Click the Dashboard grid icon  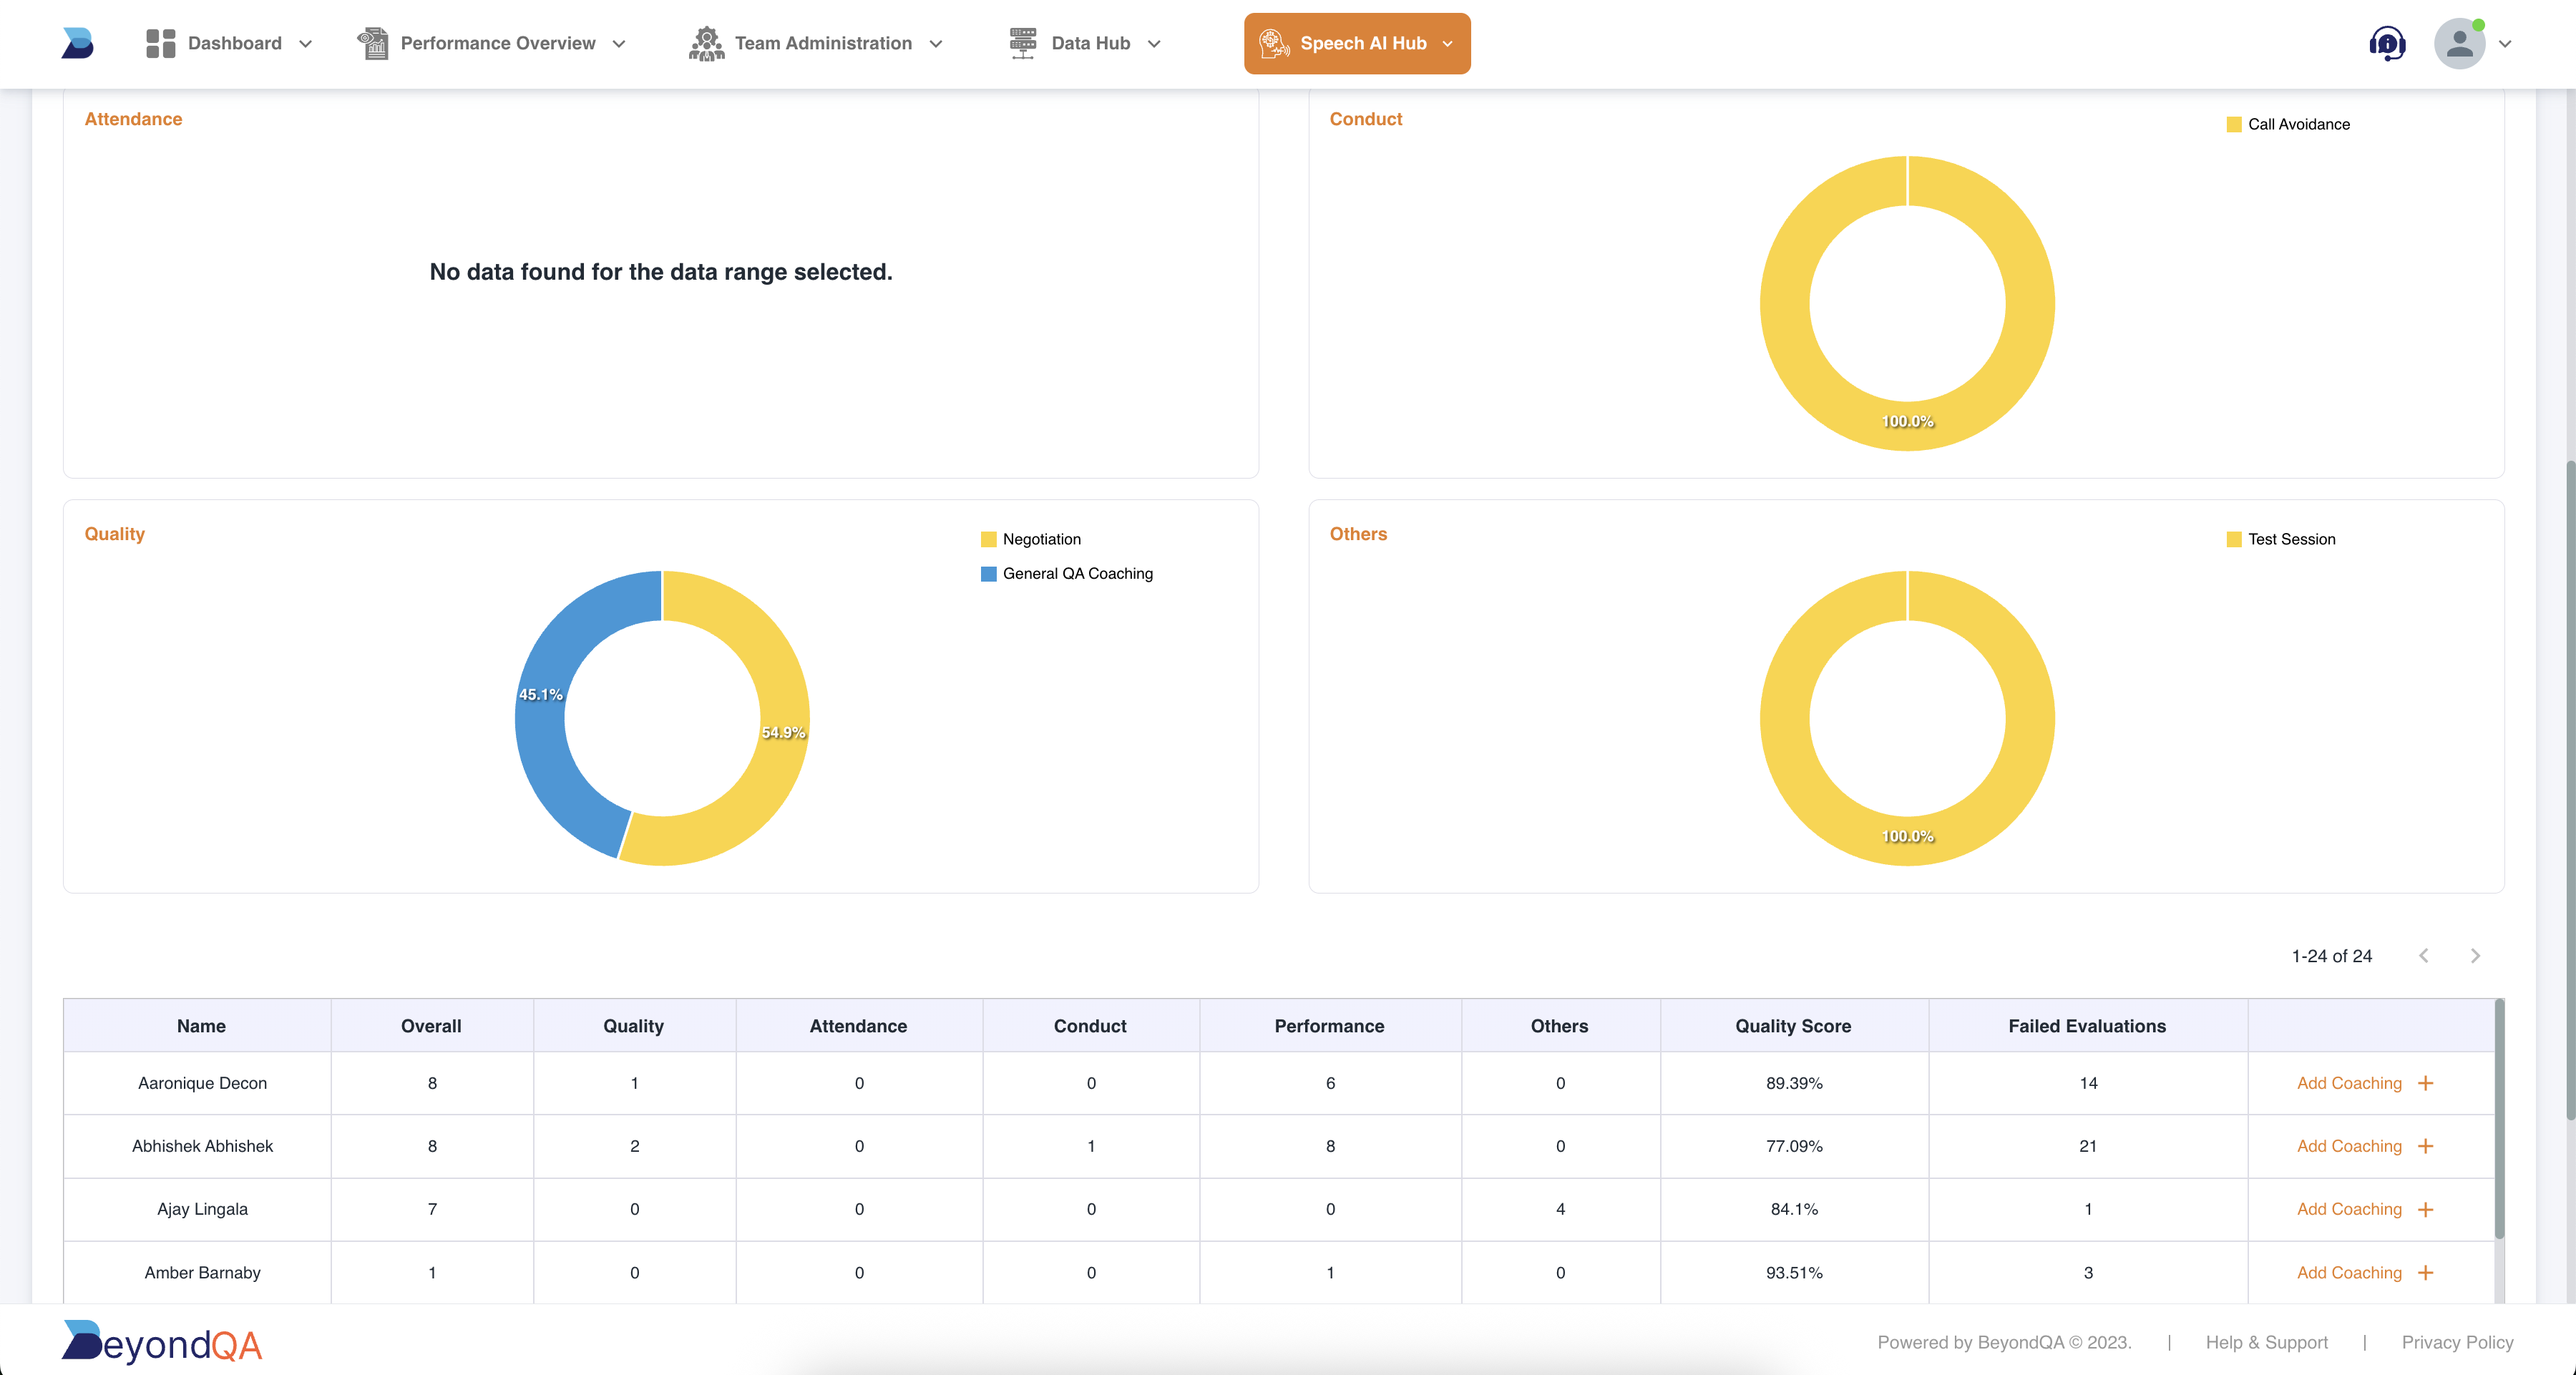point(160,43)
